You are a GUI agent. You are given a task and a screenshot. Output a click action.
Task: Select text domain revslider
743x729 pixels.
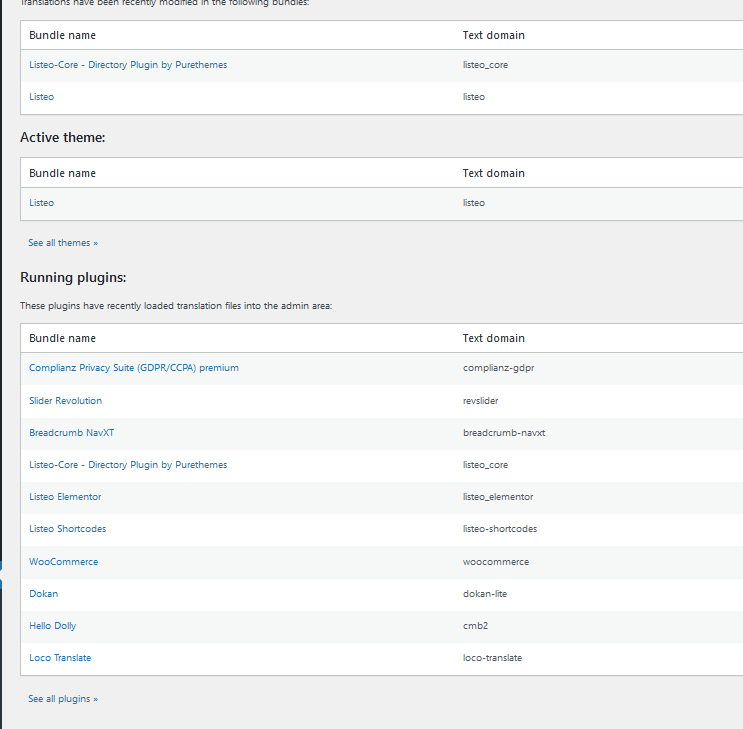[480, 401]
